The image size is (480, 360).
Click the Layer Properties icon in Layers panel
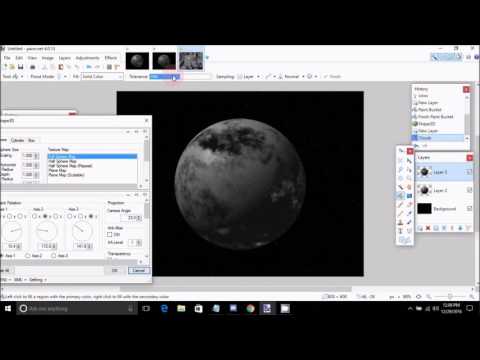[468, 228]
